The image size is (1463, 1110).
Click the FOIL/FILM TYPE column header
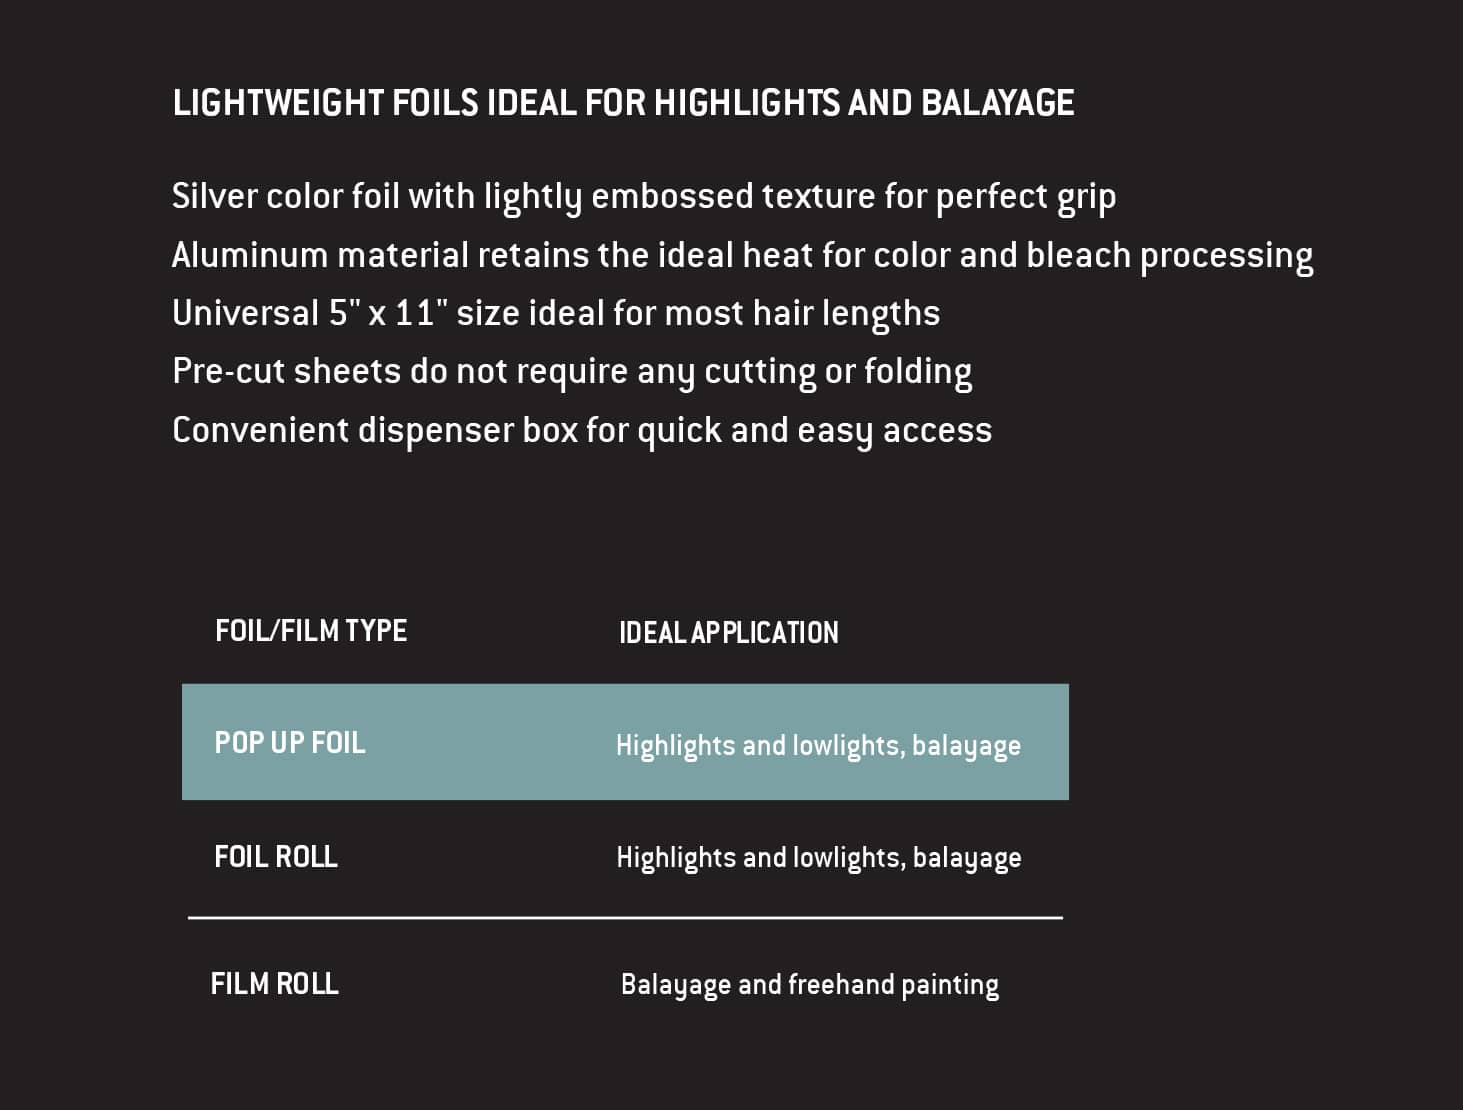coord(311,631)
